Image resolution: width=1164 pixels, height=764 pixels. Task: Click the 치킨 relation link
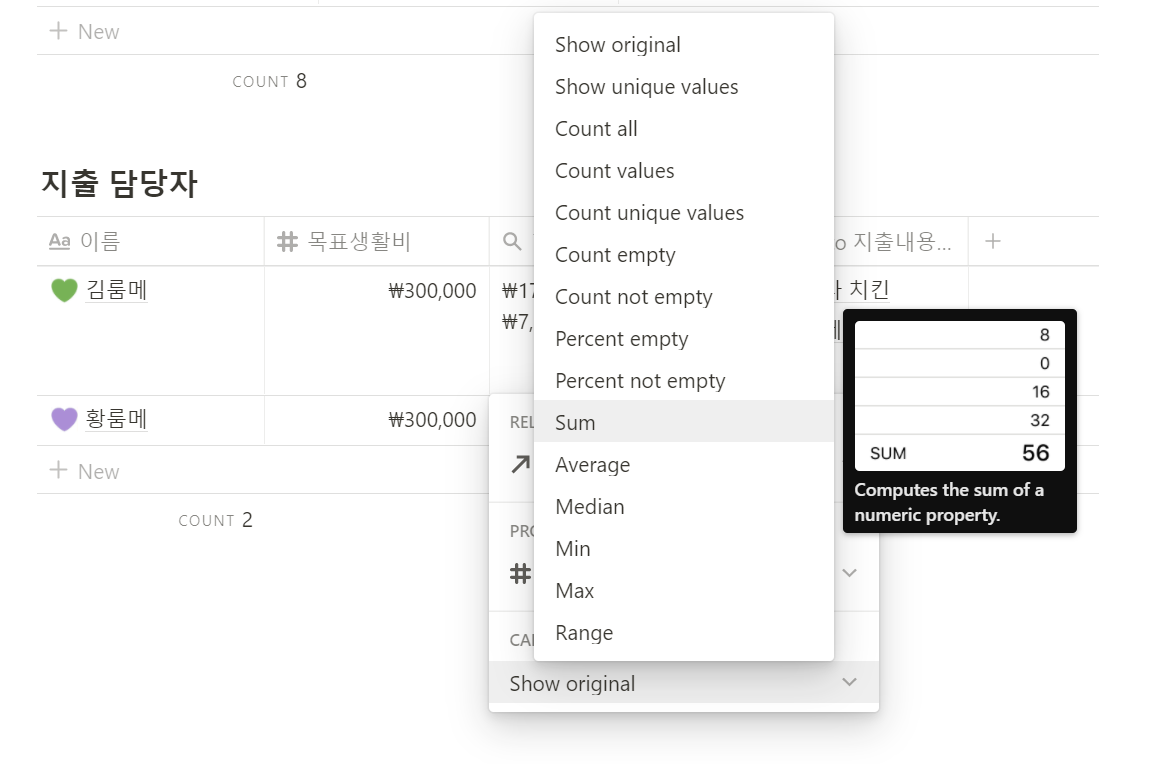click(x=869, y=290)
